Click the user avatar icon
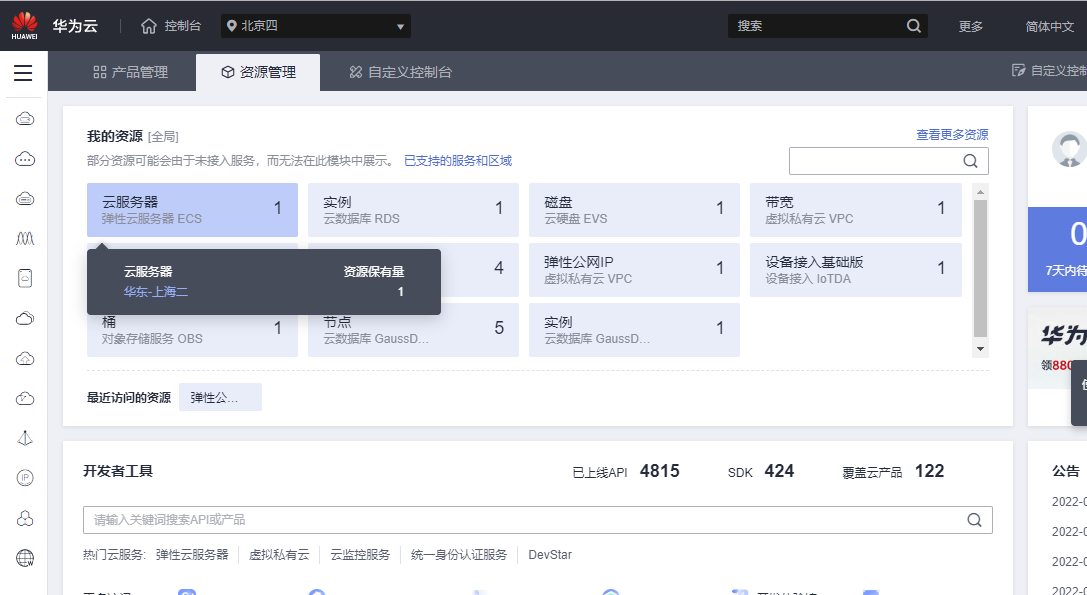The height and width of the screenshot is (595, 1087). click(1068, 149)
